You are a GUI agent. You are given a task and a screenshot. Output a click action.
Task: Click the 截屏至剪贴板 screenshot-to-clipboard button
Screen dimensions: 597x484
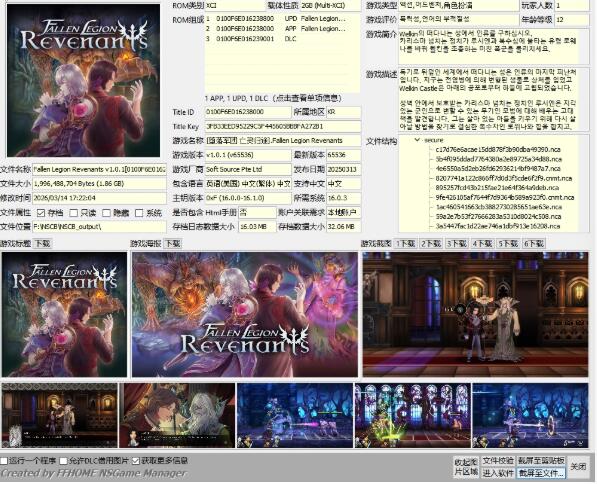(541, 461)
